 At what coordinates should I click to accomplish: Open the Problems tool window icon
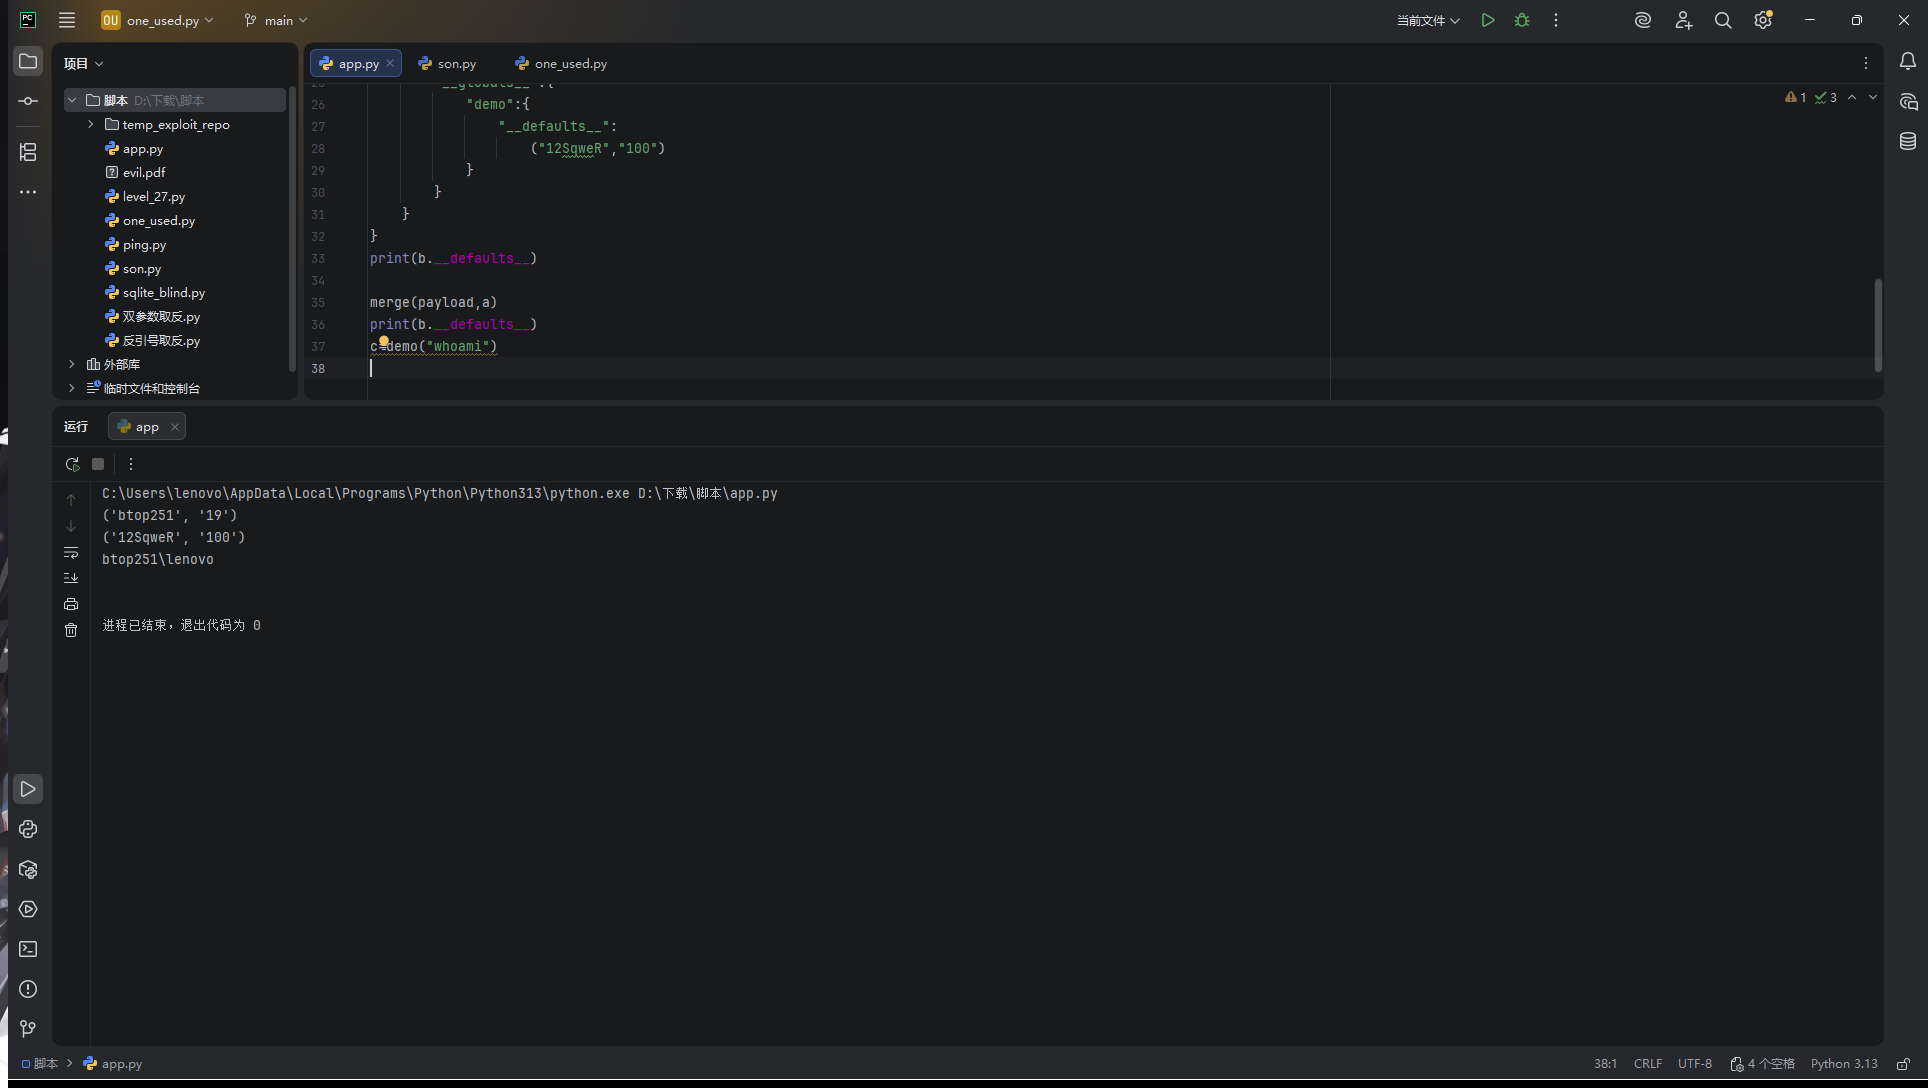click(x=28, y=989)
